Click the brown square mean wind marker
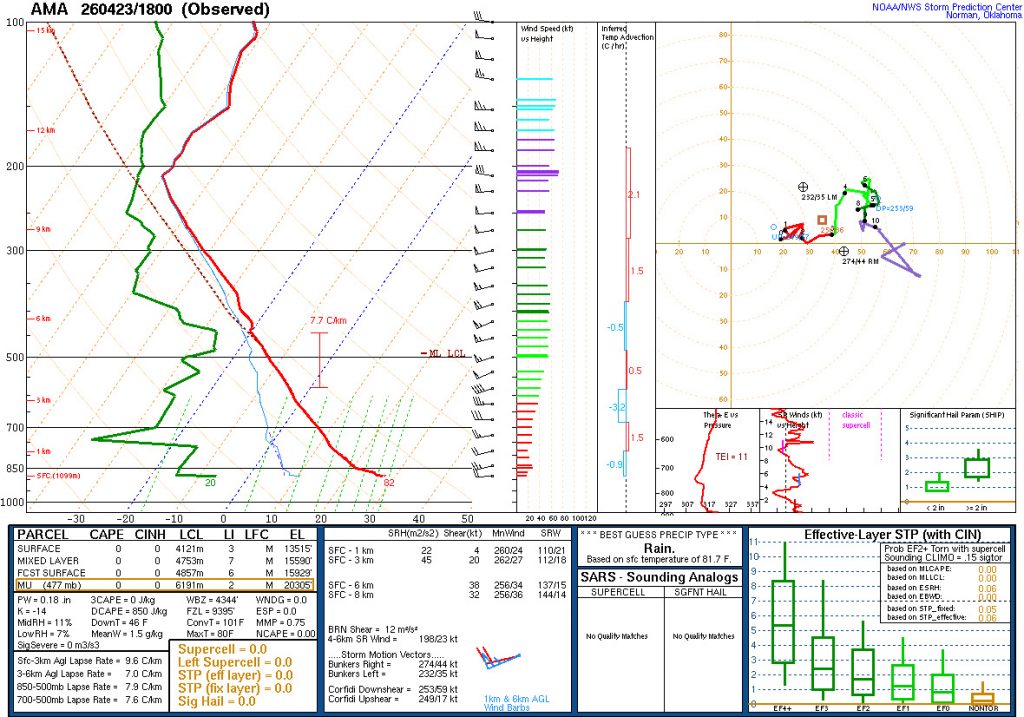 click(822, 220)
